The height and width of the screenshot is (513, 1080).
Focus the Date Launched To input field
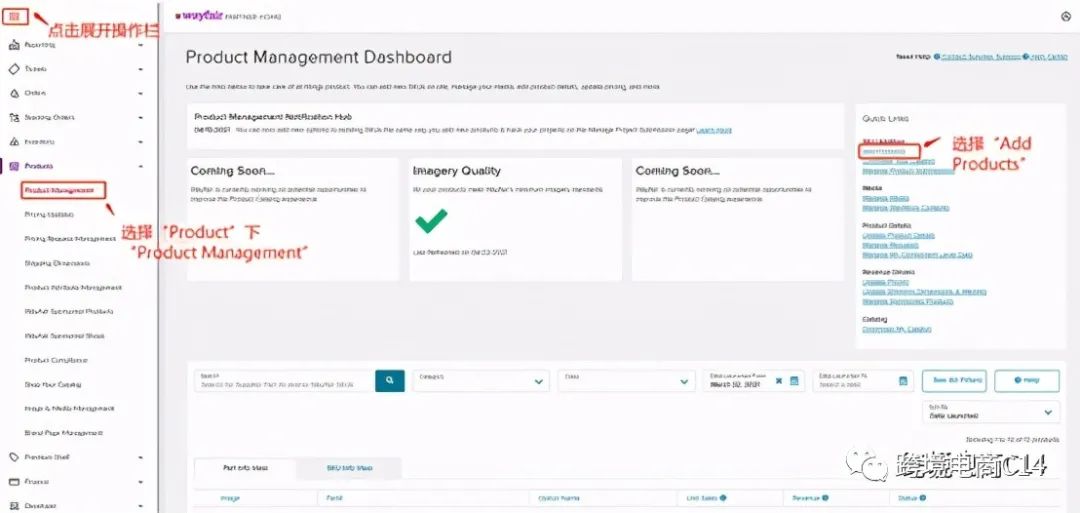(x=855, y=381)
